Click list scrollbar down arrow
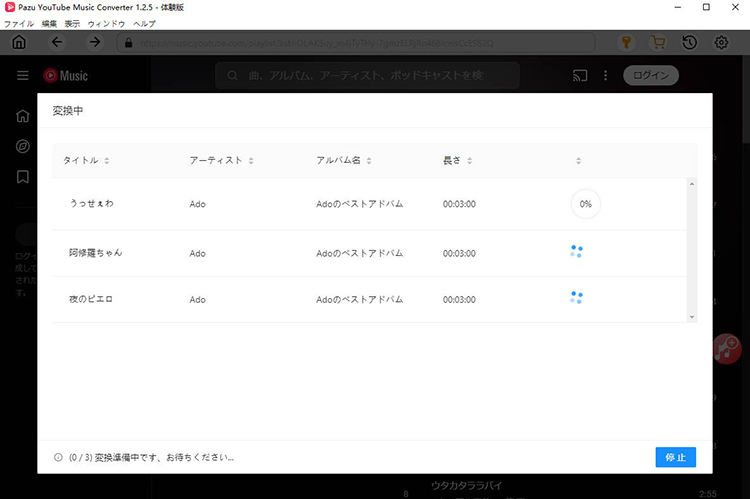Screen dimensions: 750x499 point(692,317)
